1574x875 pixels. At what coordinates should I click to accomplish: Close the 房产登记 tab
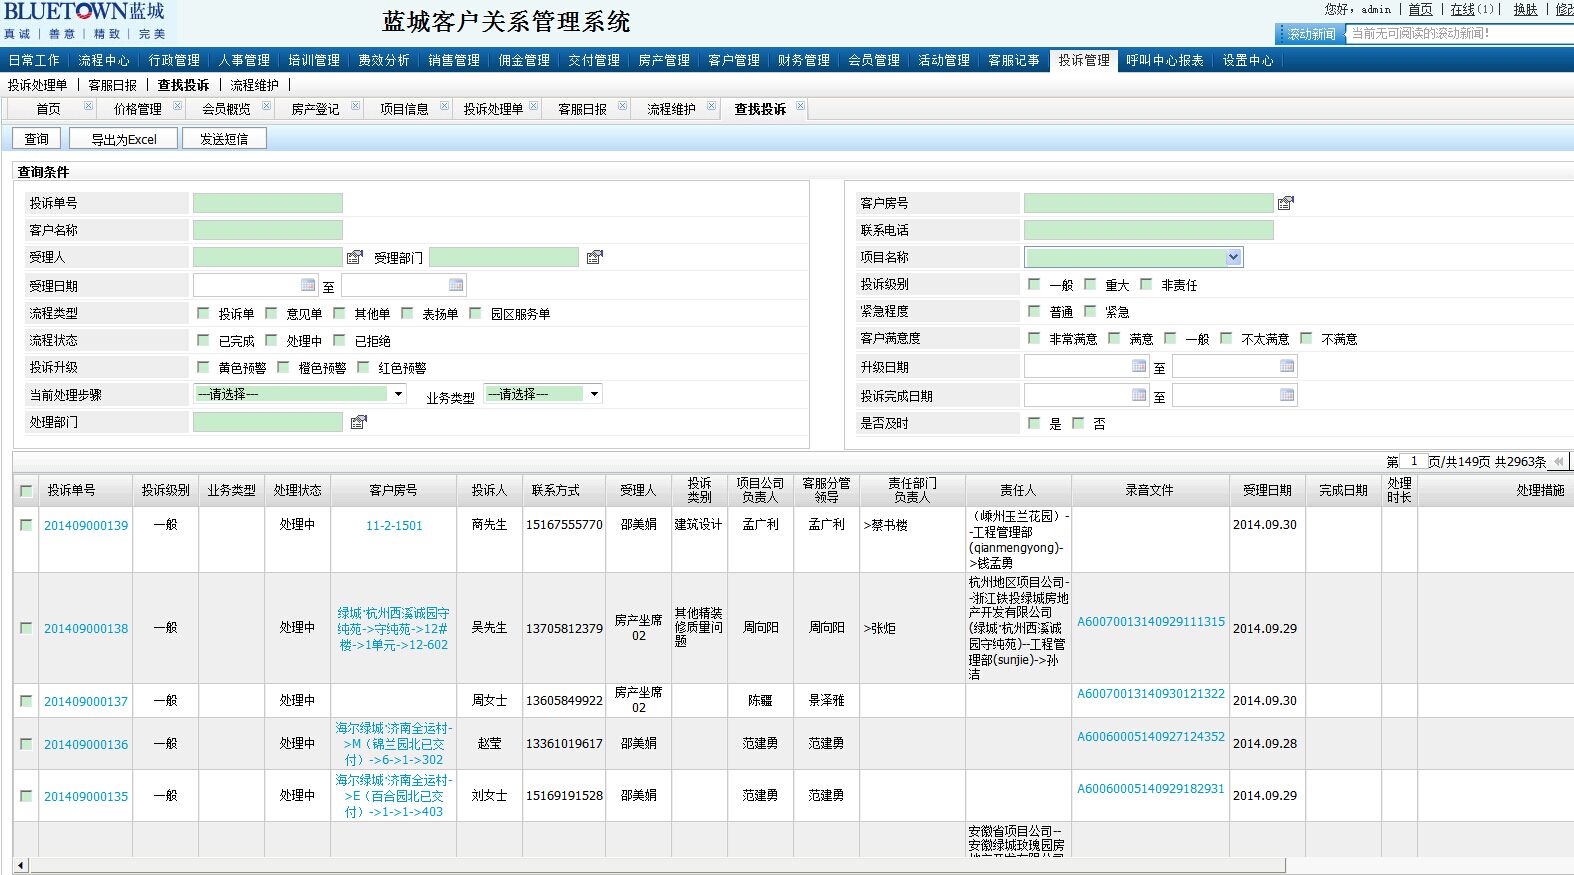(355, 105)
